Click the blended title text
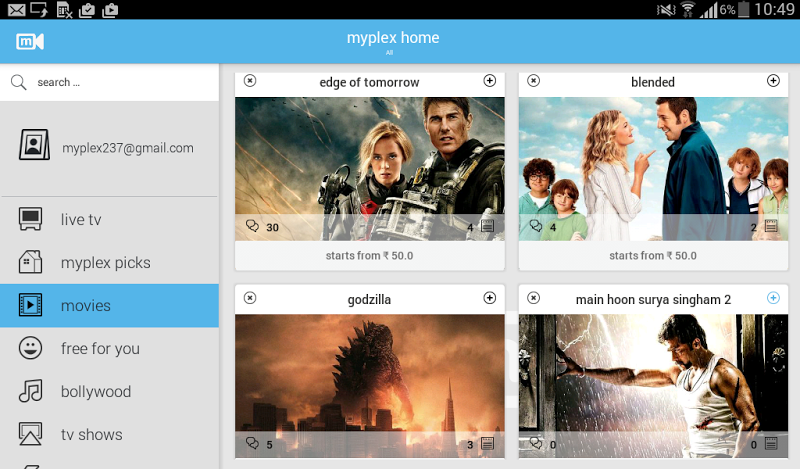Screen dimensions: 800x469 [653, 82]
